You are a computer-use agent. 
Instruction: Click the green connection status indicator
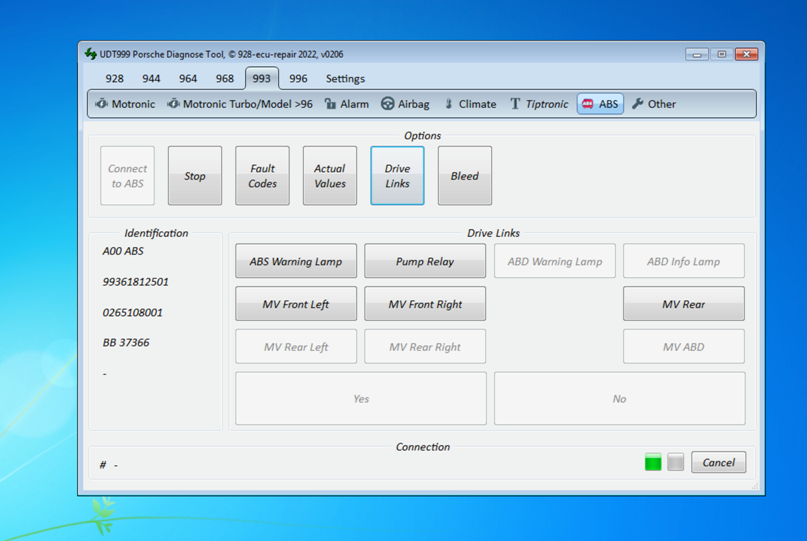pos(653,462)
